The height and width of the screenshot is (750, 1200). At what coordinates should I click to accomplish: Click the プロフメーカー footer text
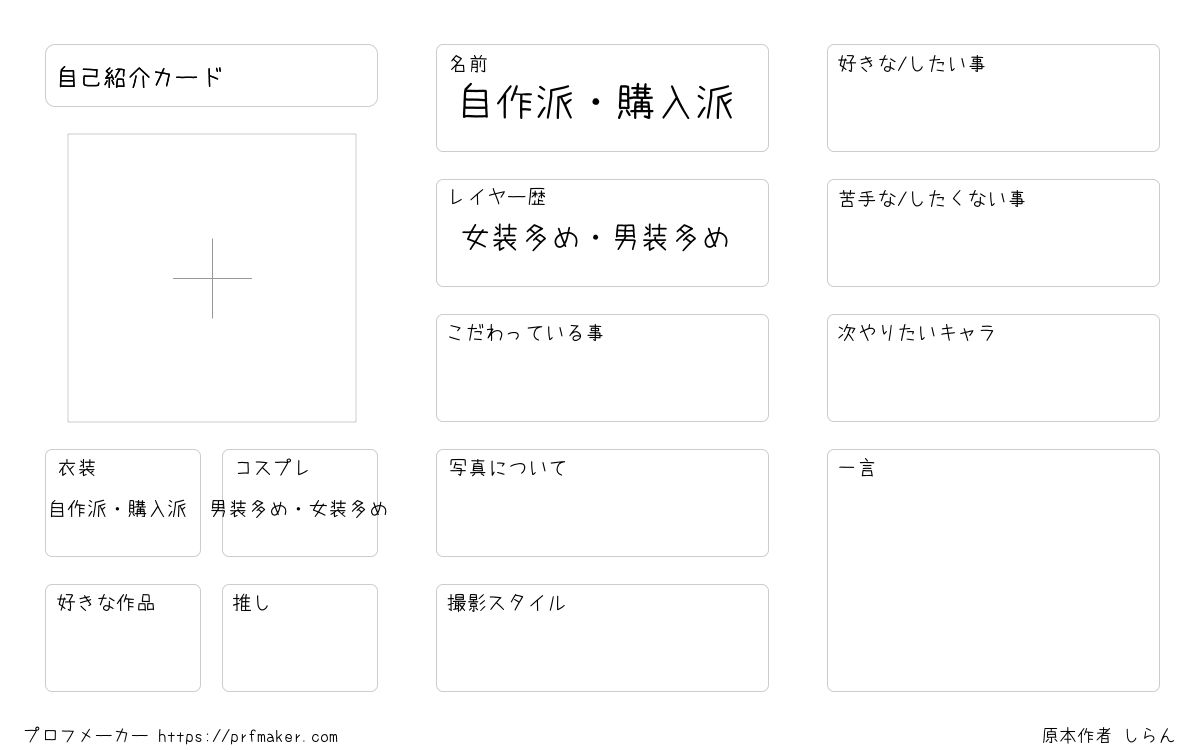pos(86,736)
